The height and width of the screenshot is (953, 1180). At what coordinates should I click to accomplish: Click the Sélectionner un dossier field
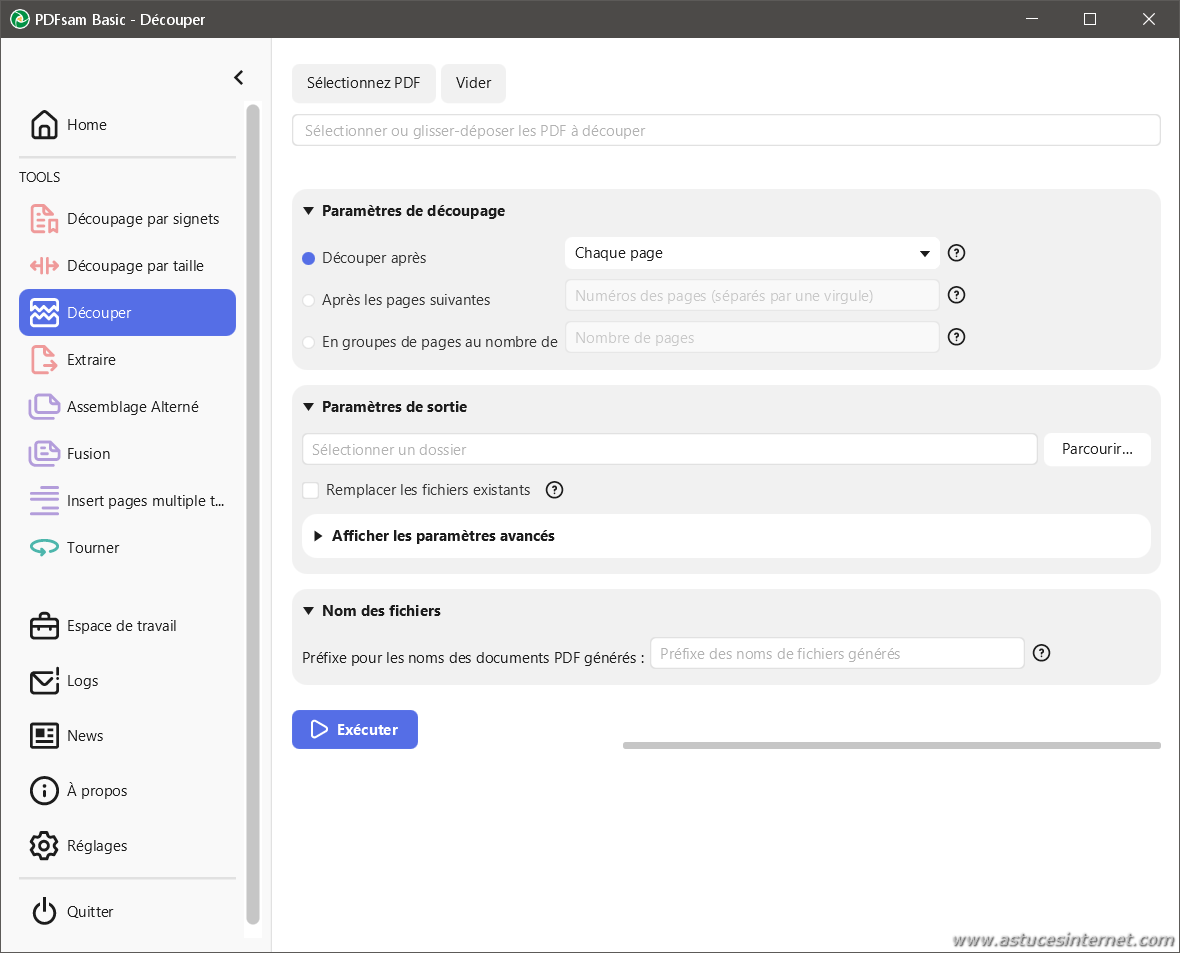(x=669, y=450)
